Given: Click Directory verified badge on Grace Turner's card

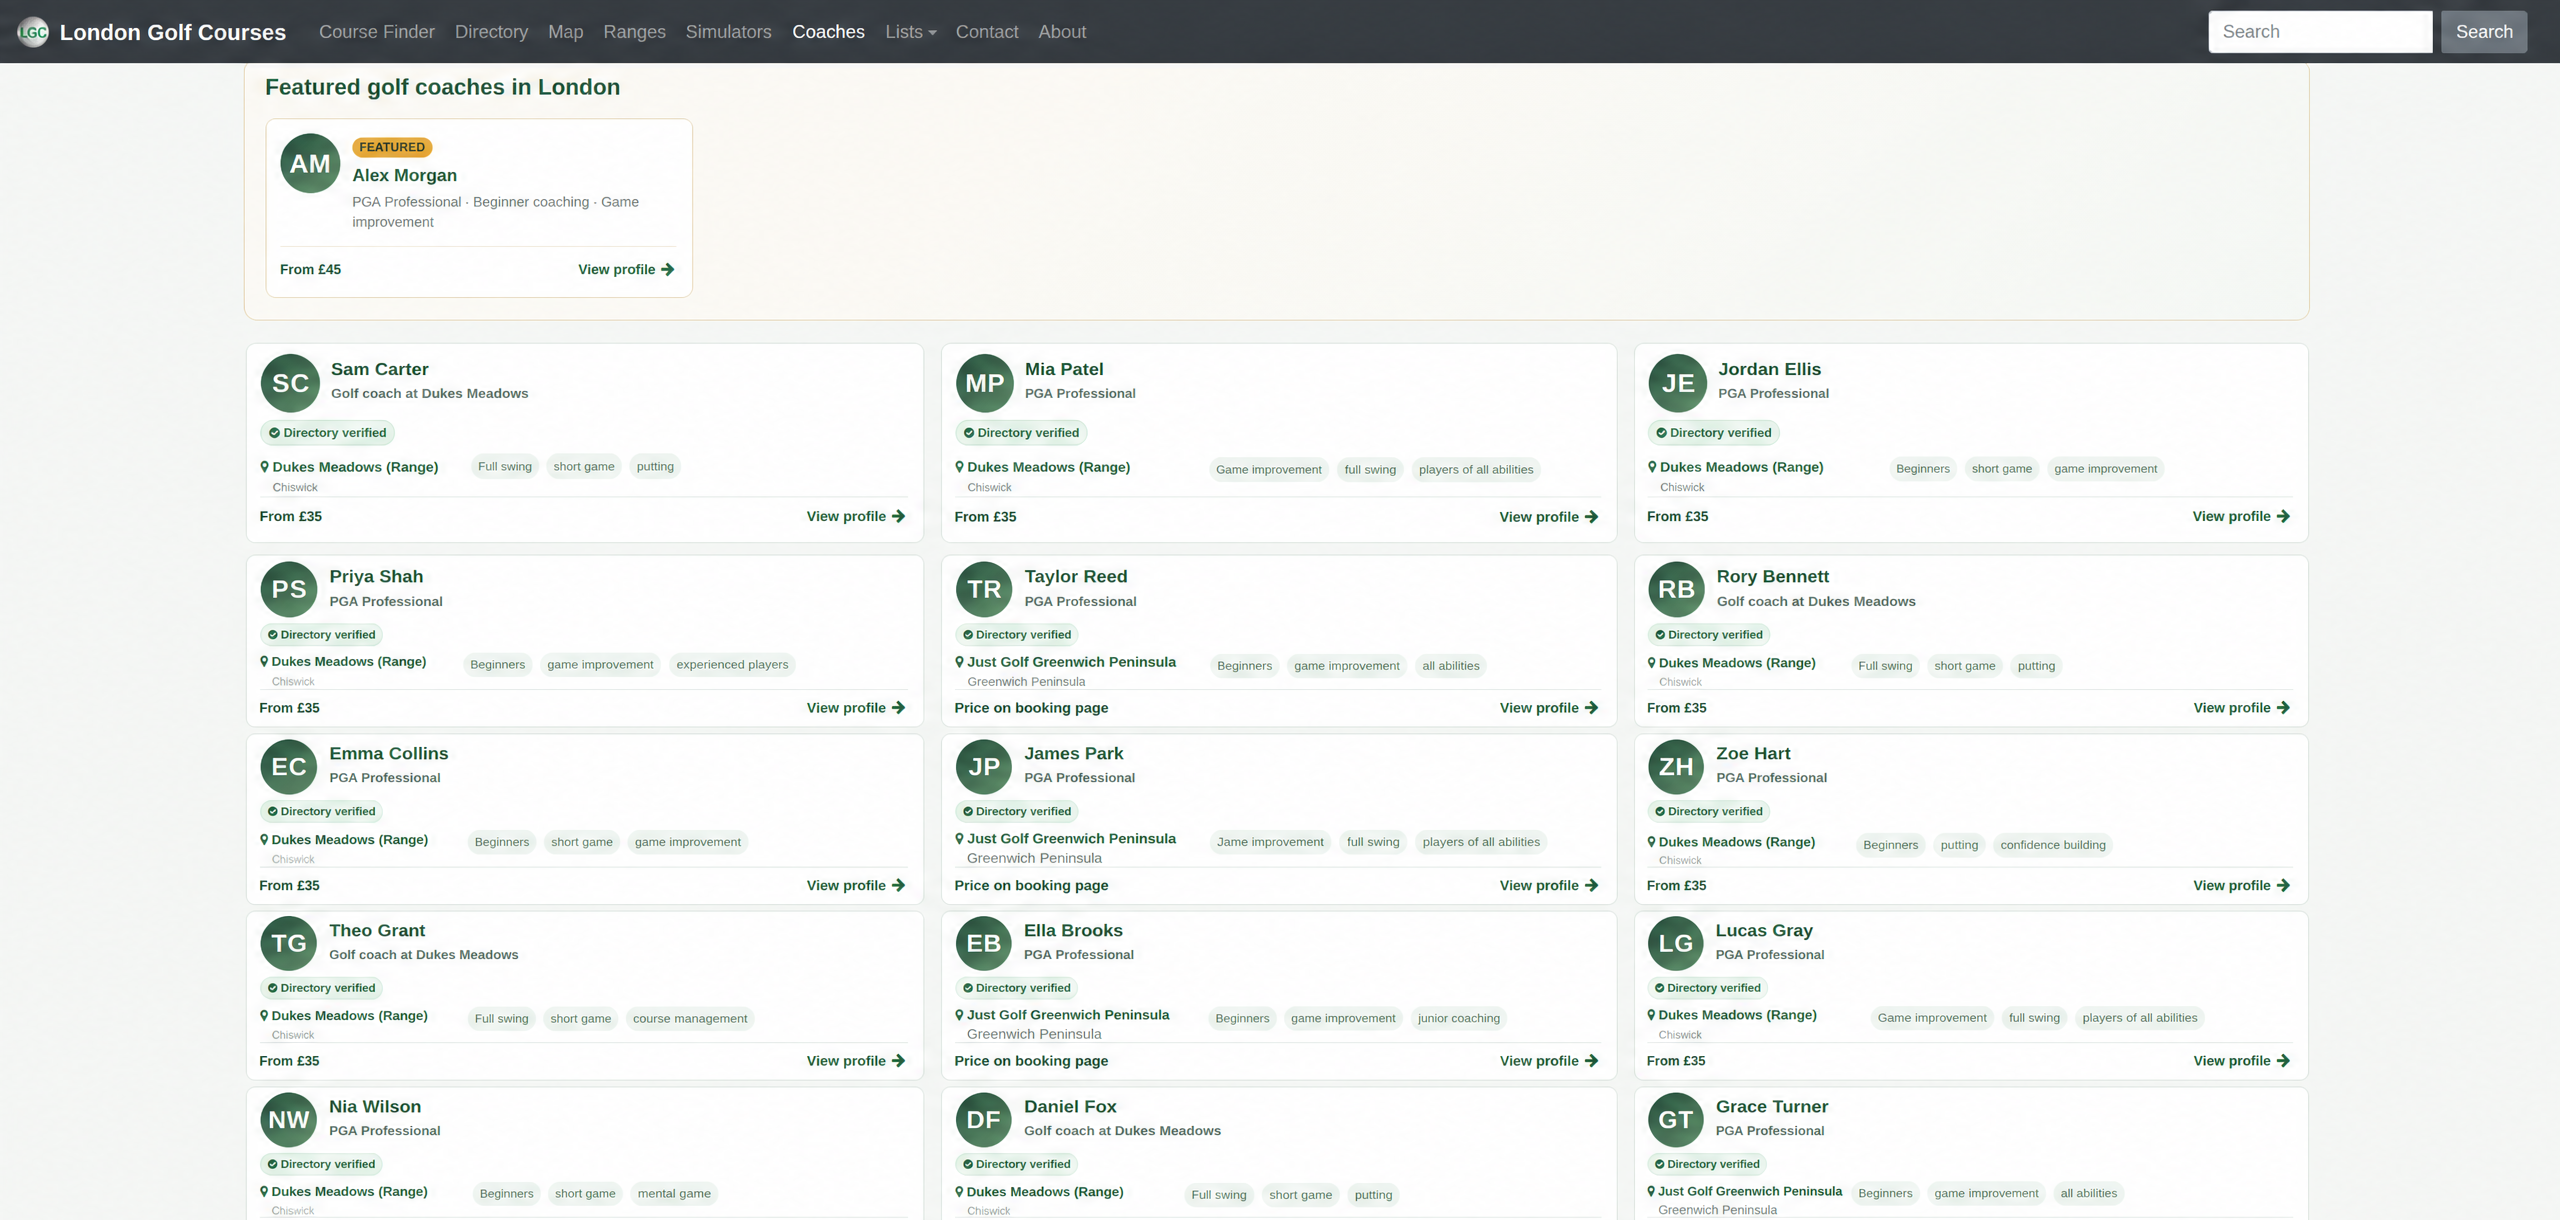Looking at the screenshot, I should (1707, 1164).
